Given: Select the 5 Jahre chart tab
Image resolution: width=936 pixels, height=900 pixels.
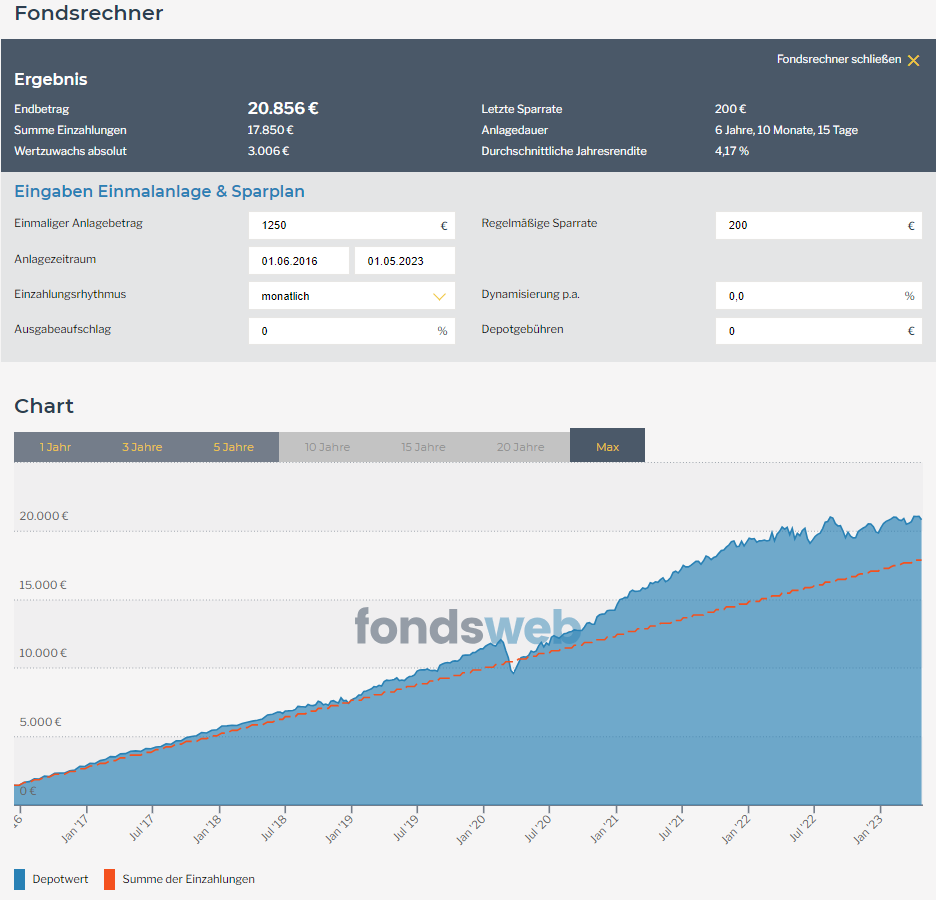Looking at the screenshot, I should tap(233, 447).
